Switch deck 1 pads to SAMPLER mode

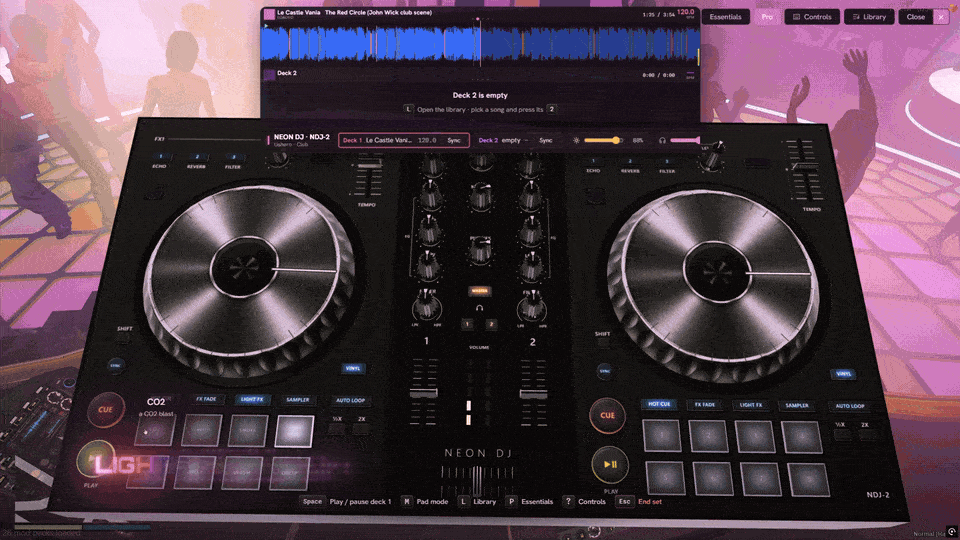click(x=298, y=400)
